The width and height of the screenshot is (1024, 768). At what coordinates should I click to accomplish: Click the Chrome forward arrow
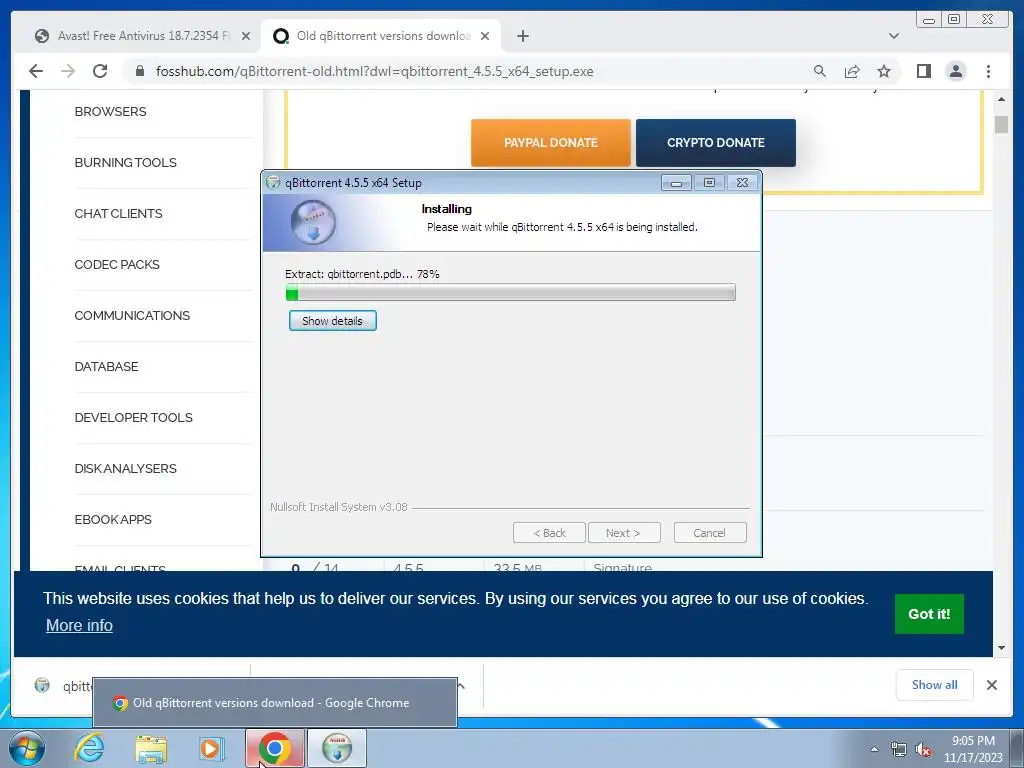tap(68, 71)
